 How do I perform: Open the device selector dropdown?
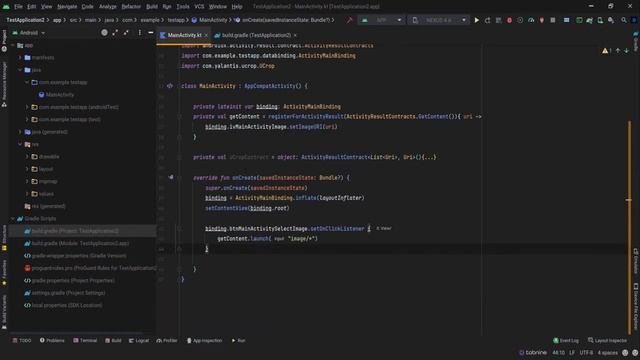click(x=438, y=20)
